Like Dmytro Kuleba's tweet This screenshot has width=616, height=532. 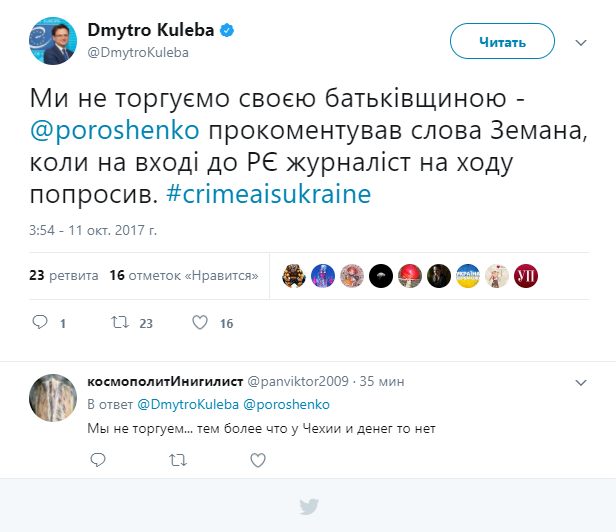point(199,323)
